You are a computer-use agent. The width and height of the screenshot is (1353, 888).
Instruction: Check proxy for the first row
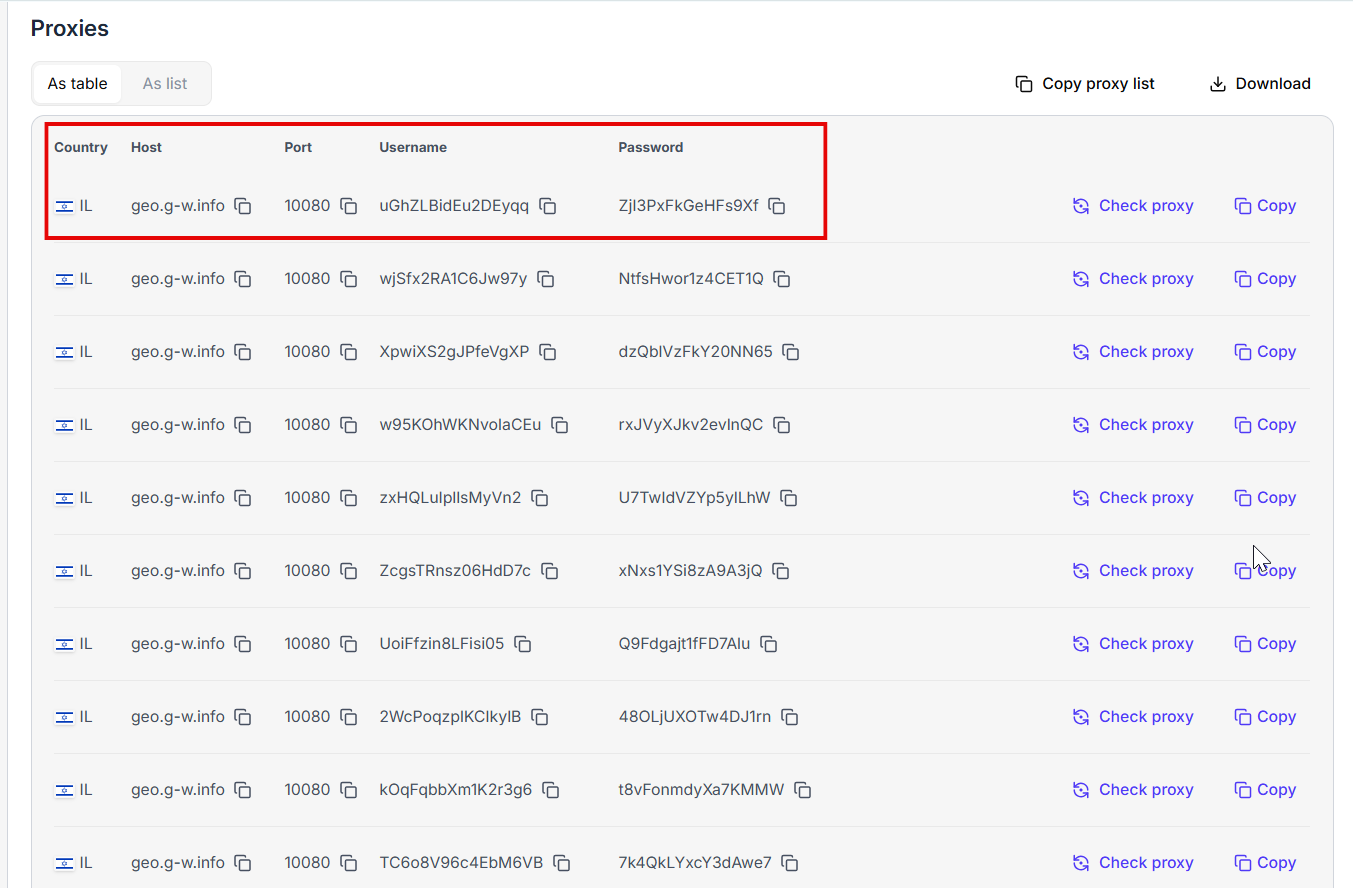coord(1133,206)
